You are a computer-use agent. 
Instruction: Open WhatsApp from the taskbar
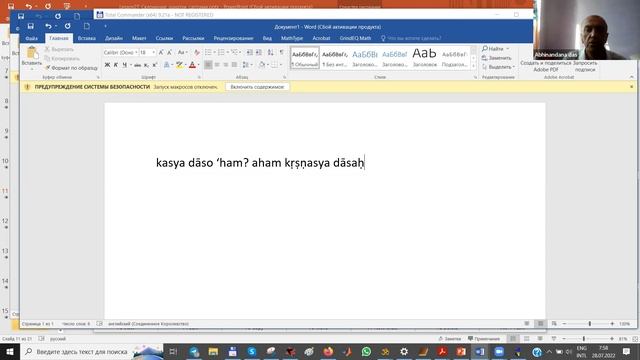coord(366,351)
